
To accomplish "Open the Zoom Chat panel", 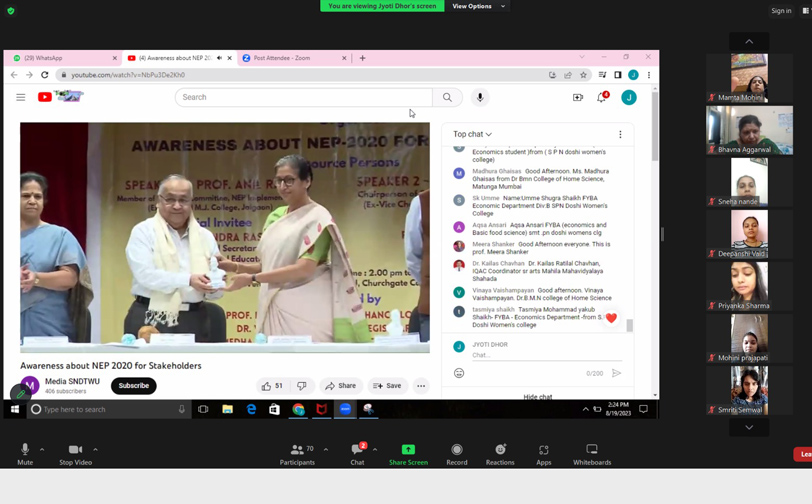I will click(357, 453).
